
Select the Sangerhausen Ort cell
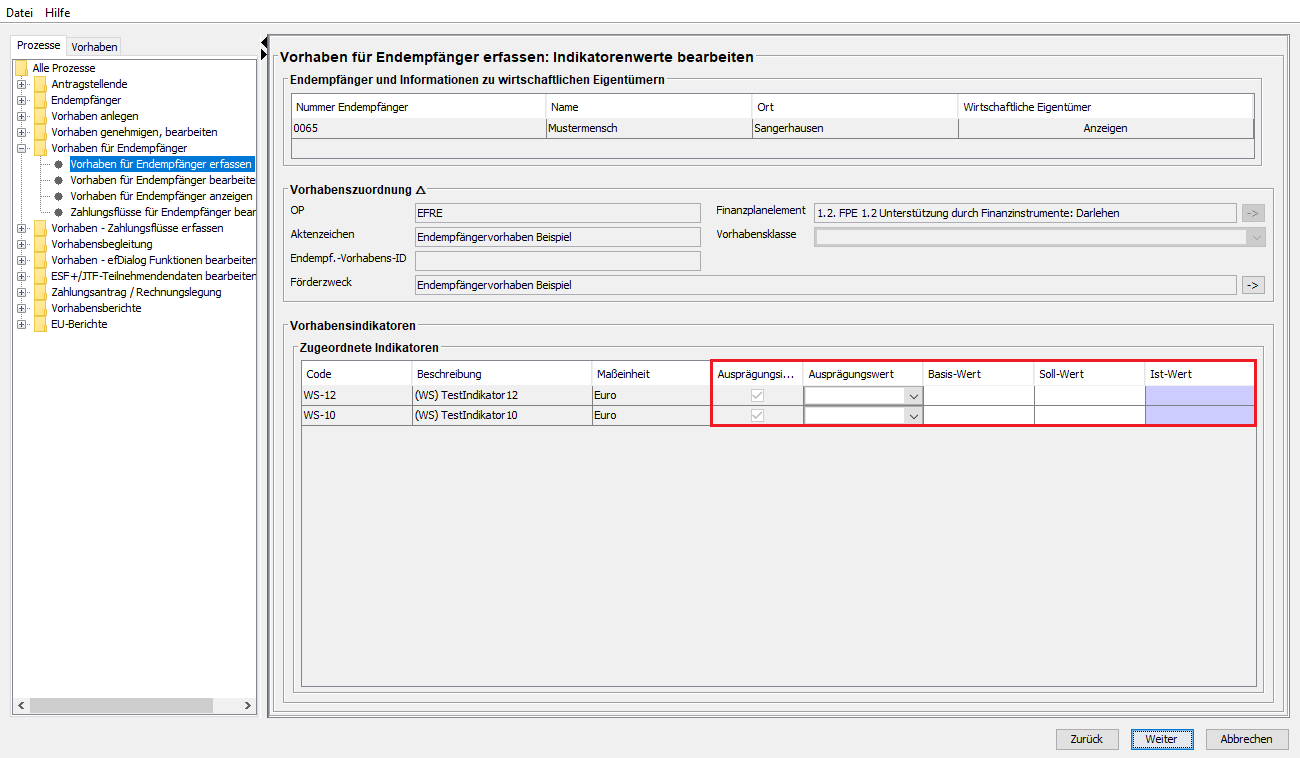pos(855,128)
